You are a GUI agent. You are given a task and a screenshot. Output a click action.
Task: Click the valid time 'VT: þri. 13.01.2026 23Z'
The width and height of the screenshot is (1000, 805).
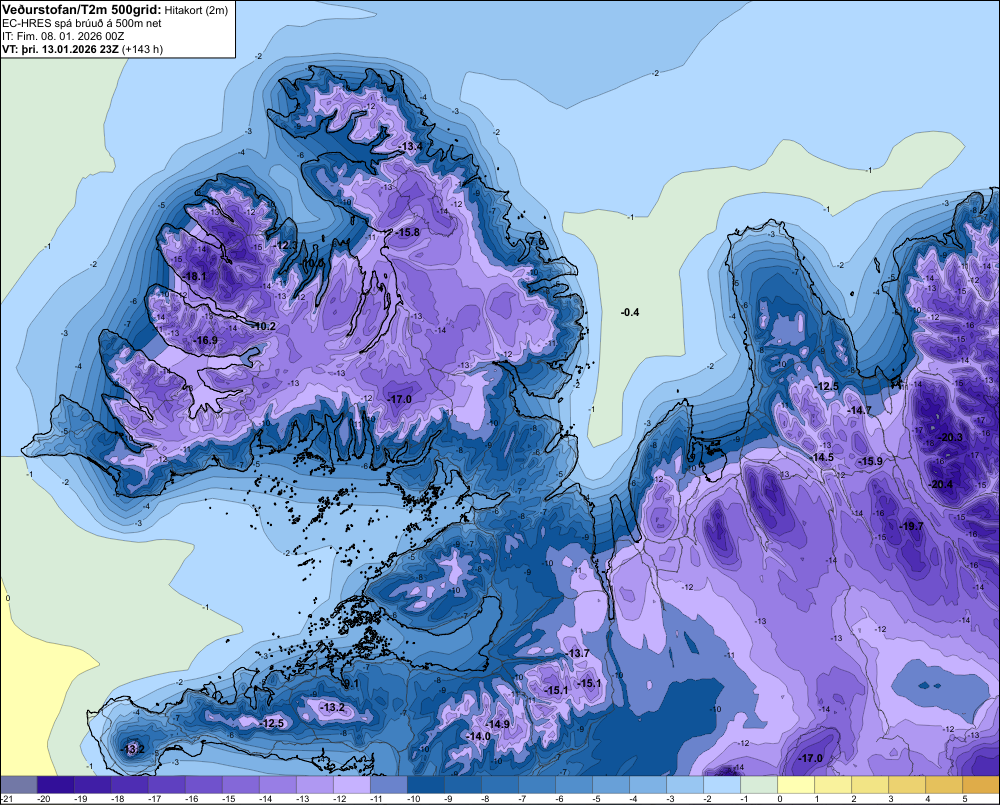60,49
